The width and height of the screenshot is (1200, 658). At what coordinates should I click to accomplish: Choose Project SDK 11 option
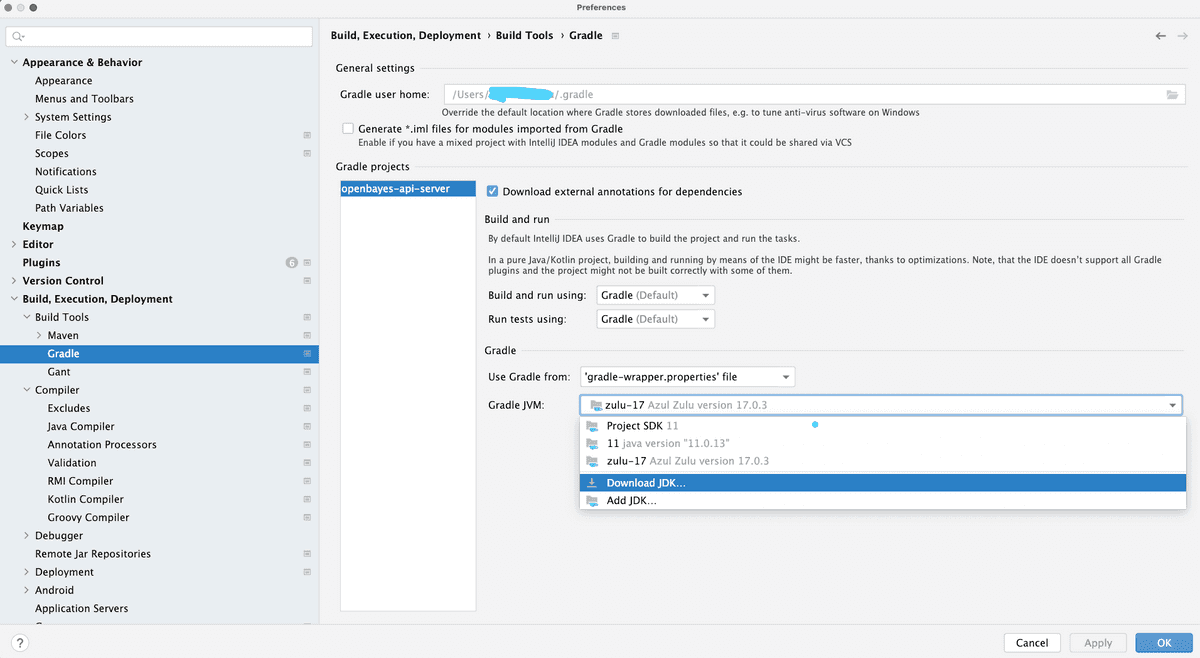pos(642,425)
